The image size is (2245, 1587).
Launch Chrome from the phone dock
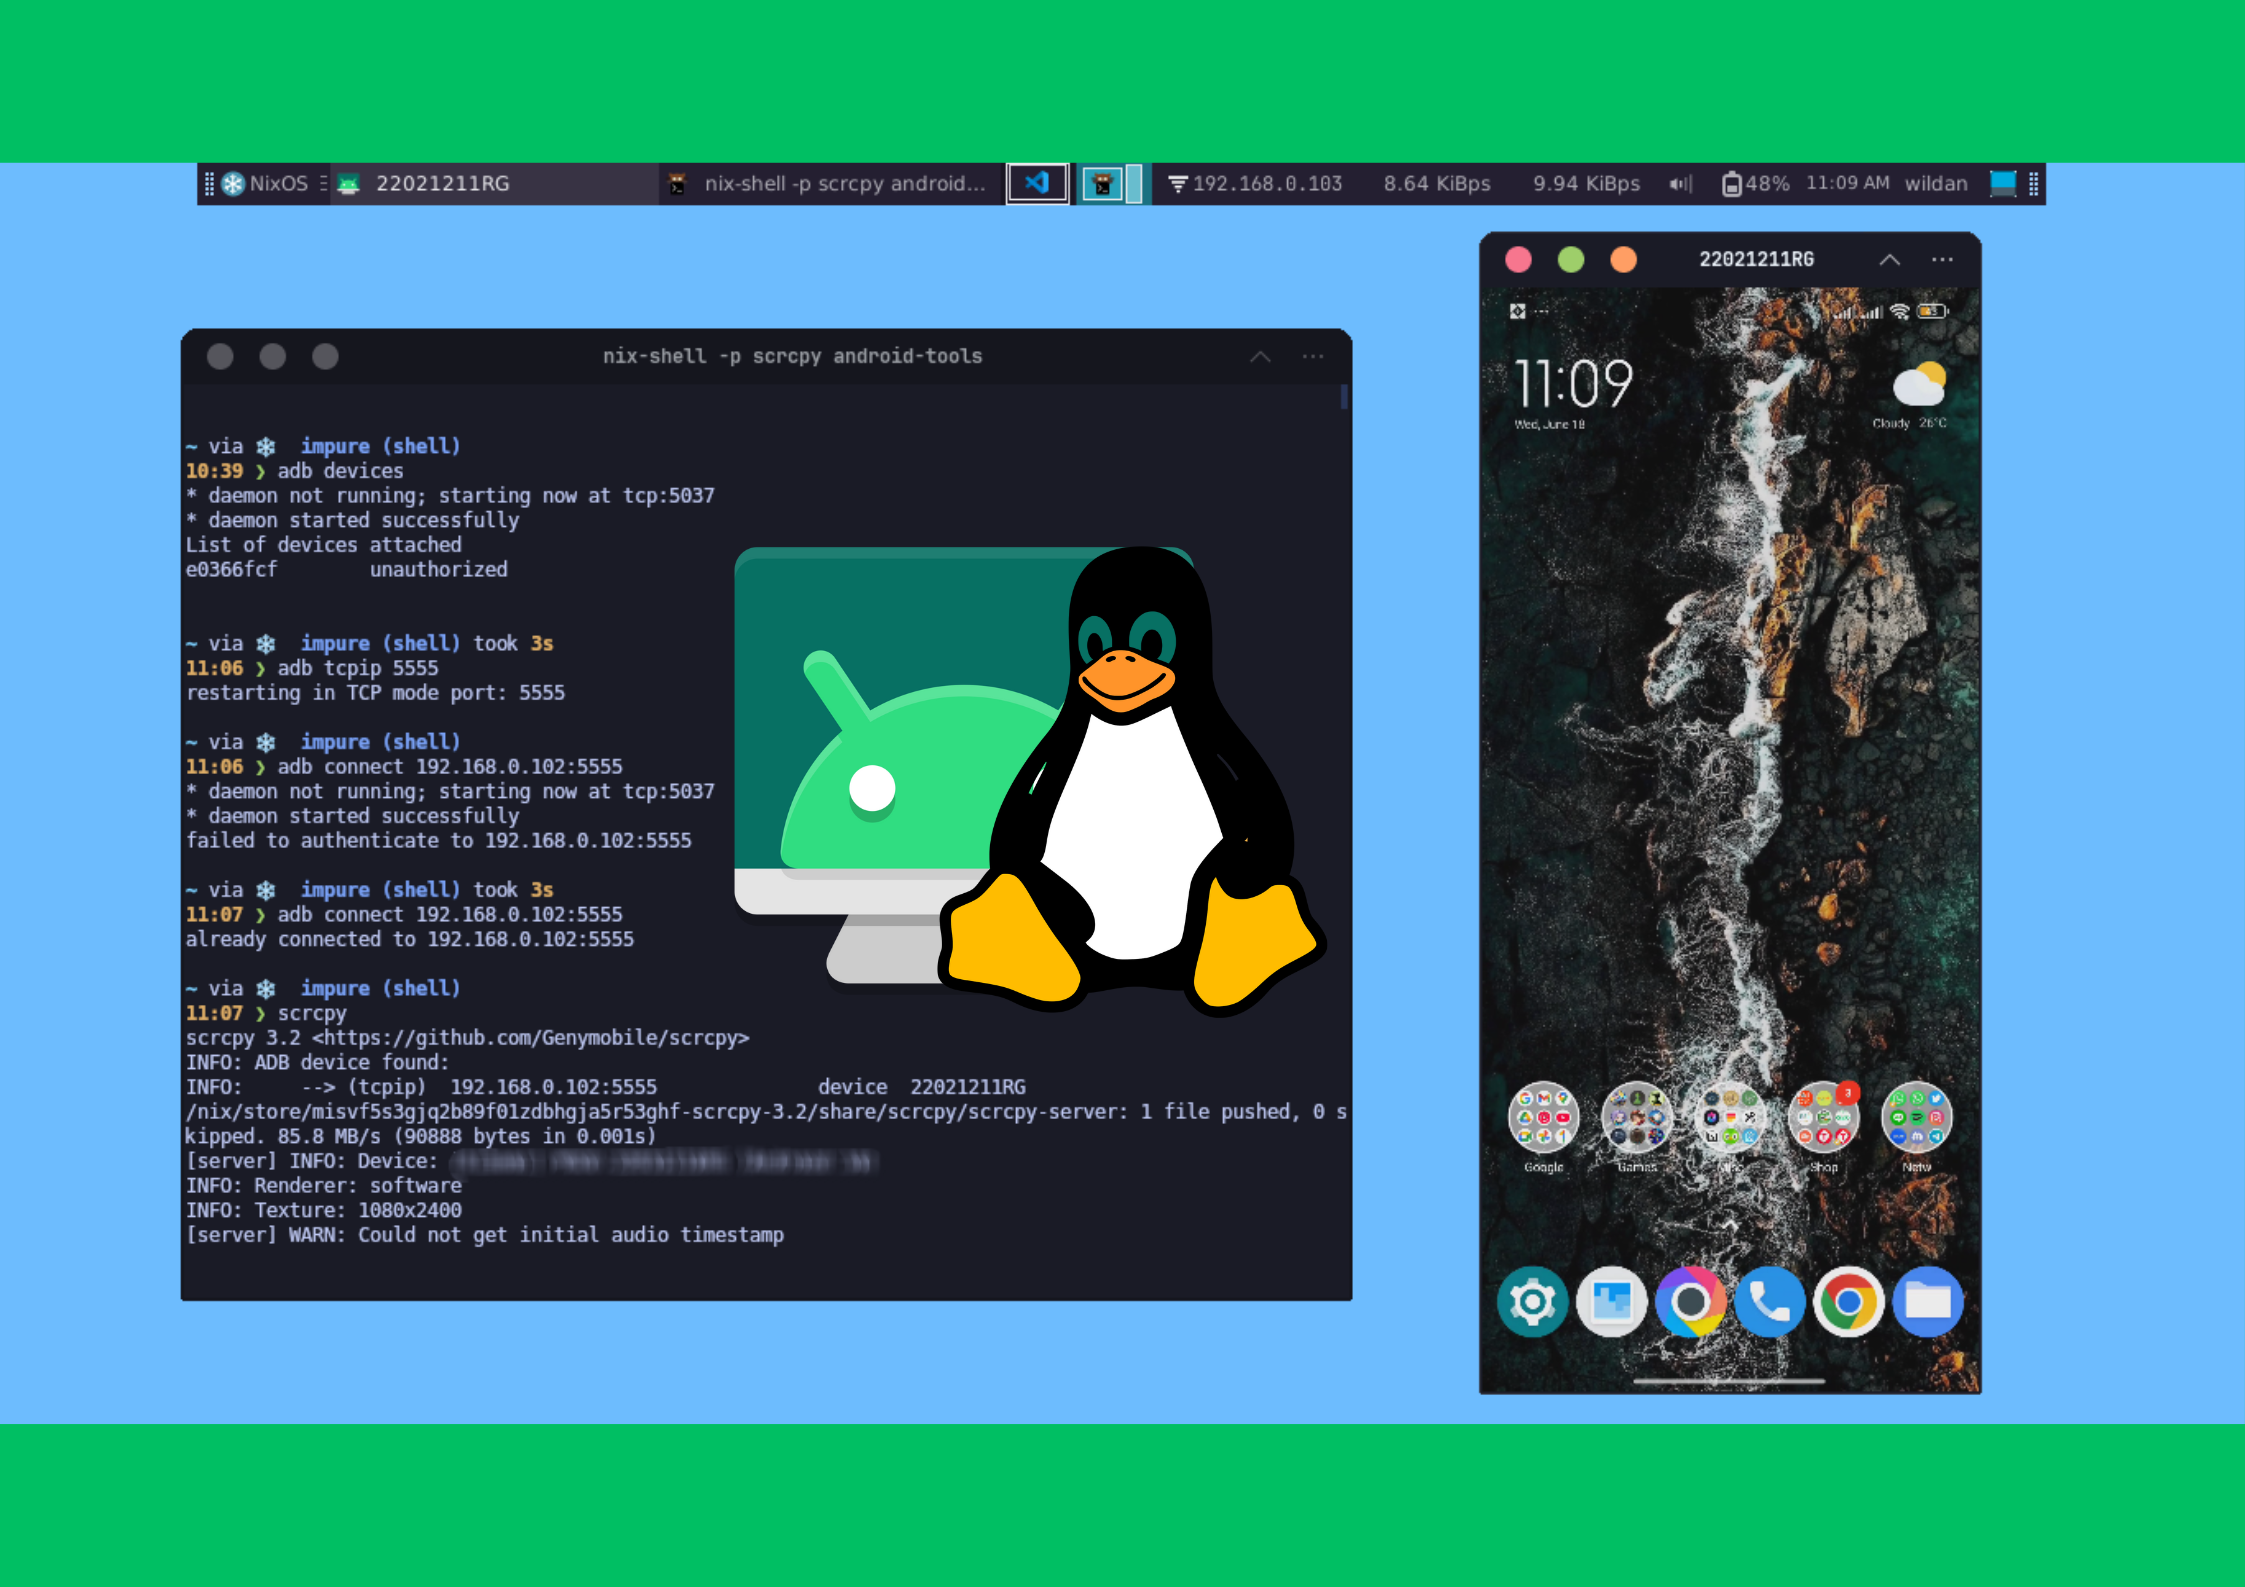[x=1848, y=1301]
